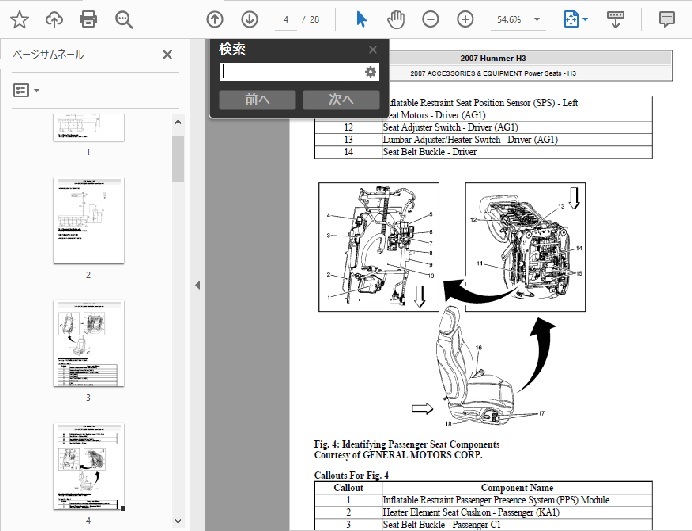Select the page 1 thumbnail
The width and height of the screenshot is (692, 531).
[x=89, y=127]
